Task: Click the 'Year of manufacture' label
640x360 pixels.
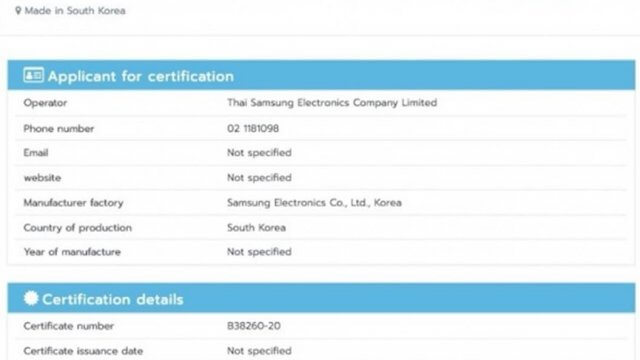Action: [x=72, y=252]
